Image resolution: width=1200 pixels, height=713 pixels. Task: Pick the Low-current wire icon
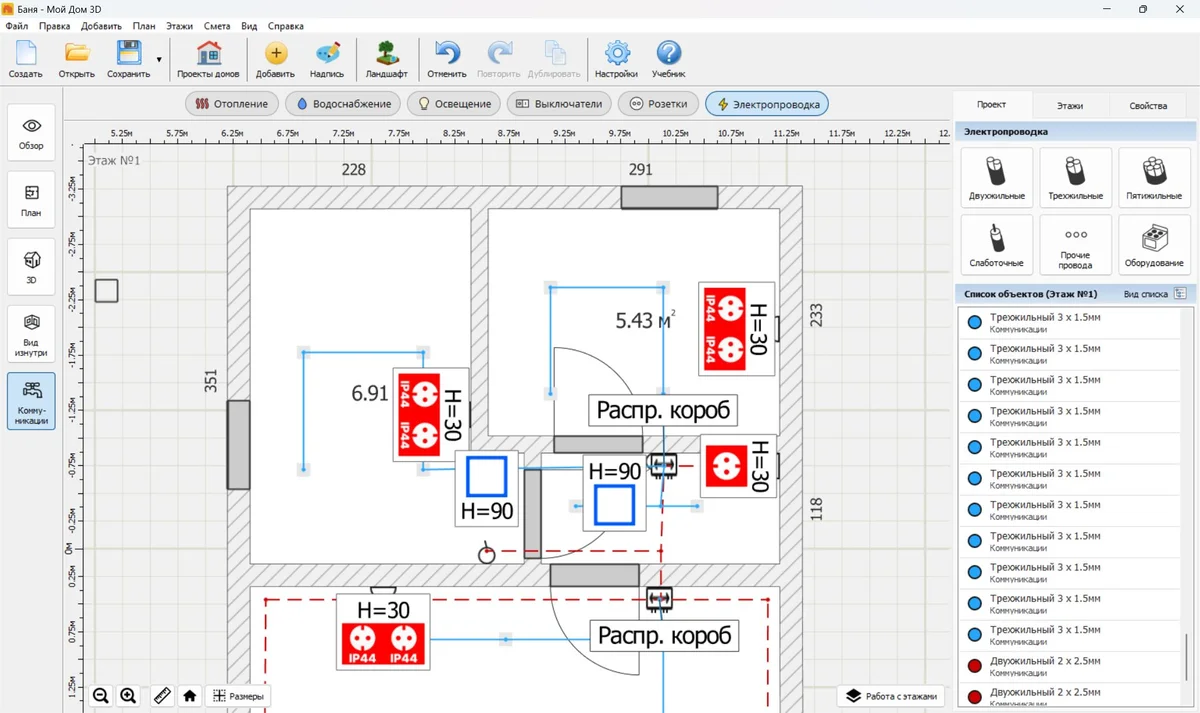point(996,244)
